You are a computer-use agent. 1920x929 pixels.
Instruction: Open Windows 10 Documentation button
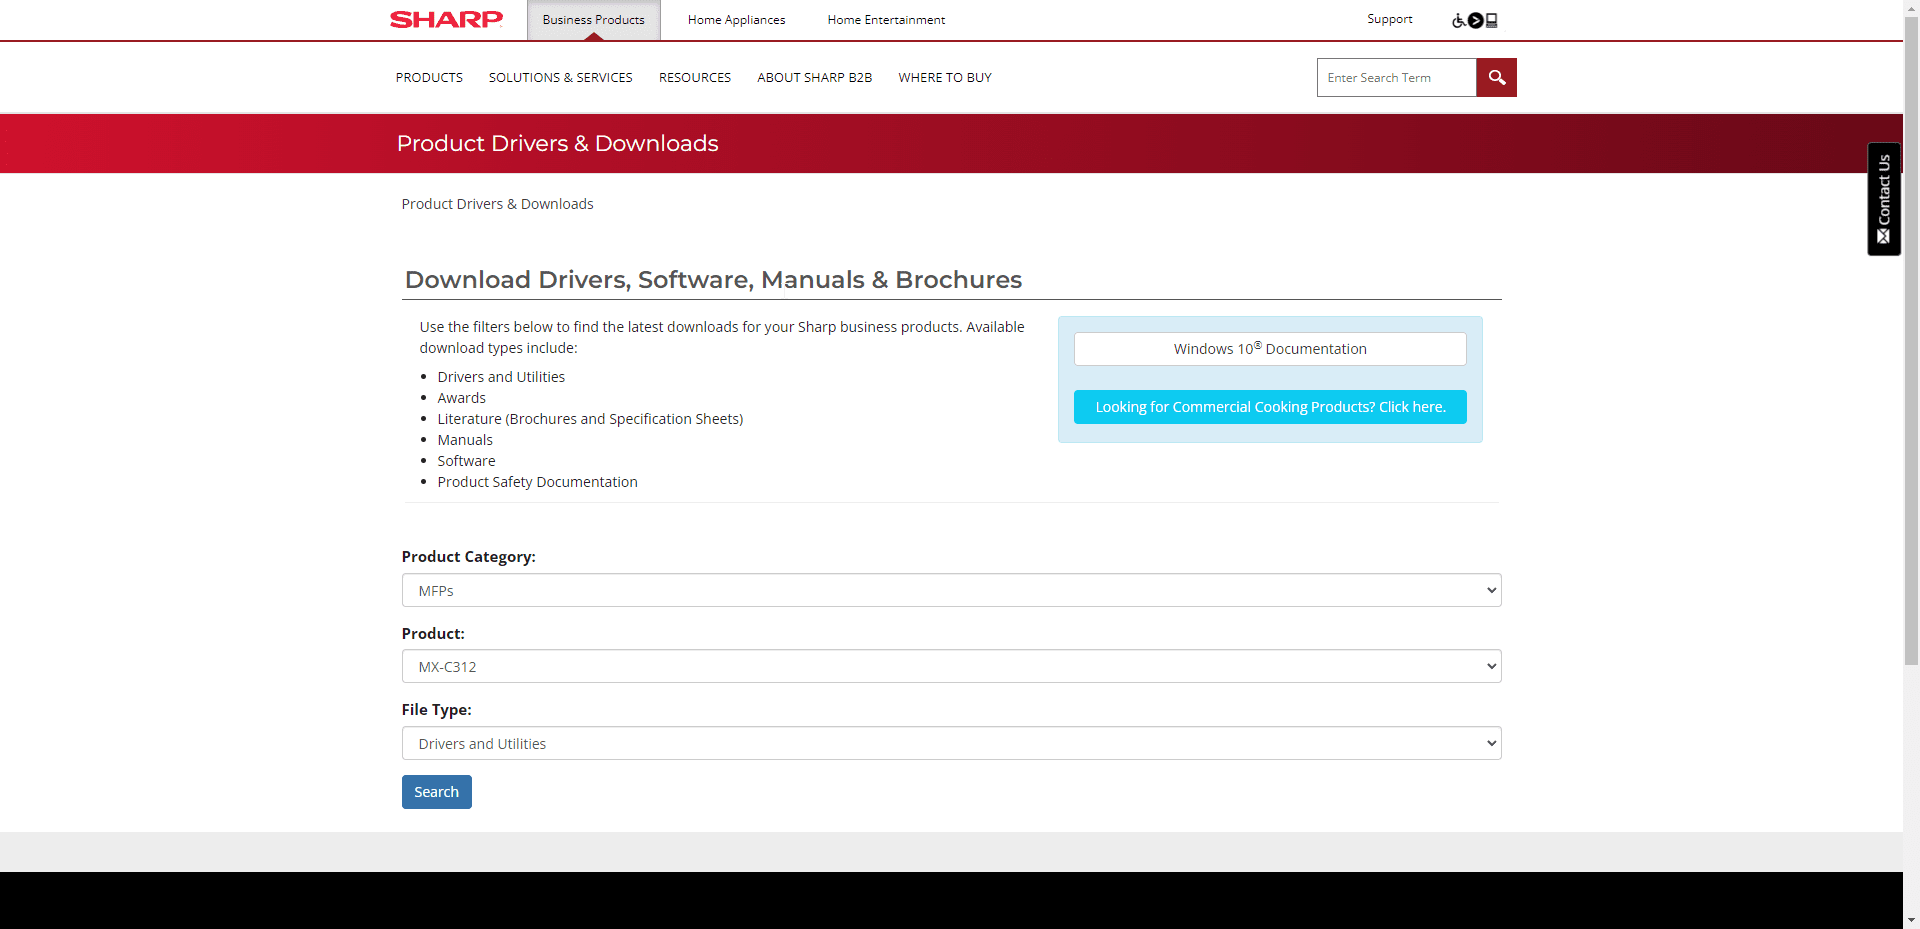coord(1269,349)
